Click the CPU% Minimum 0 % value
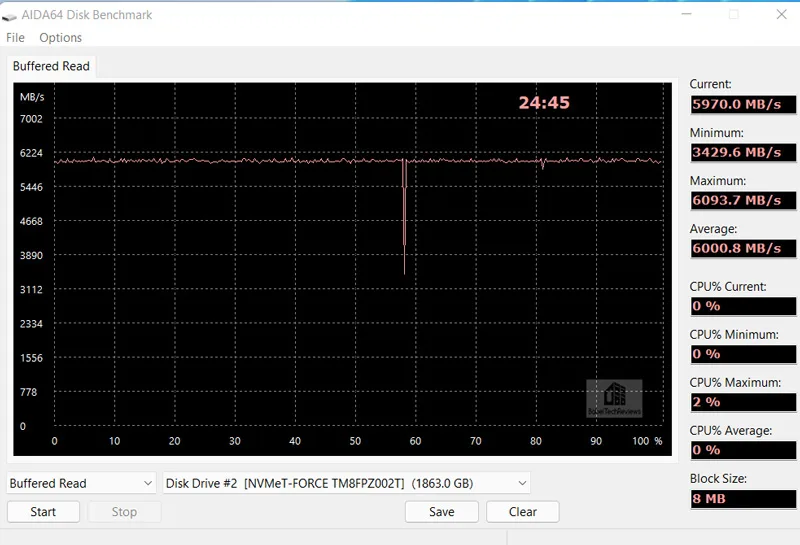 click(x=743, y=354)
